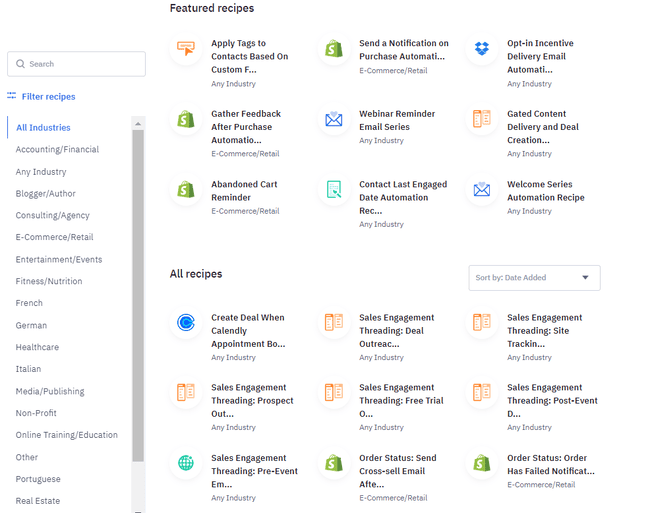Click icon beside Contact Last Engaged Date recipe
This screenshot has width=650, height=513.
334,190
